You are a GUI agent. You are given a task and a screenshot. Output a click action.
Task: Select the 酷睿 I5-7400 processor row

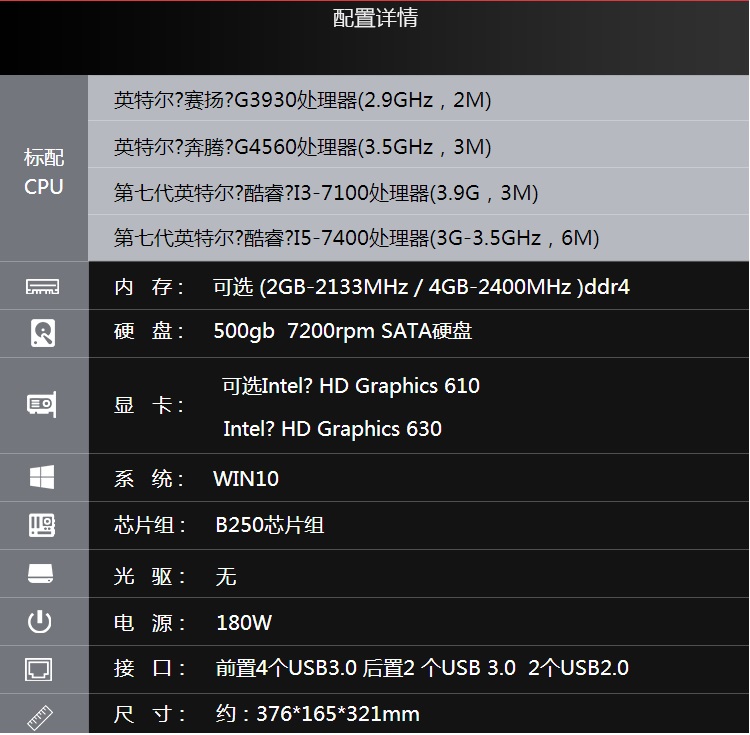tap(418, 238)
